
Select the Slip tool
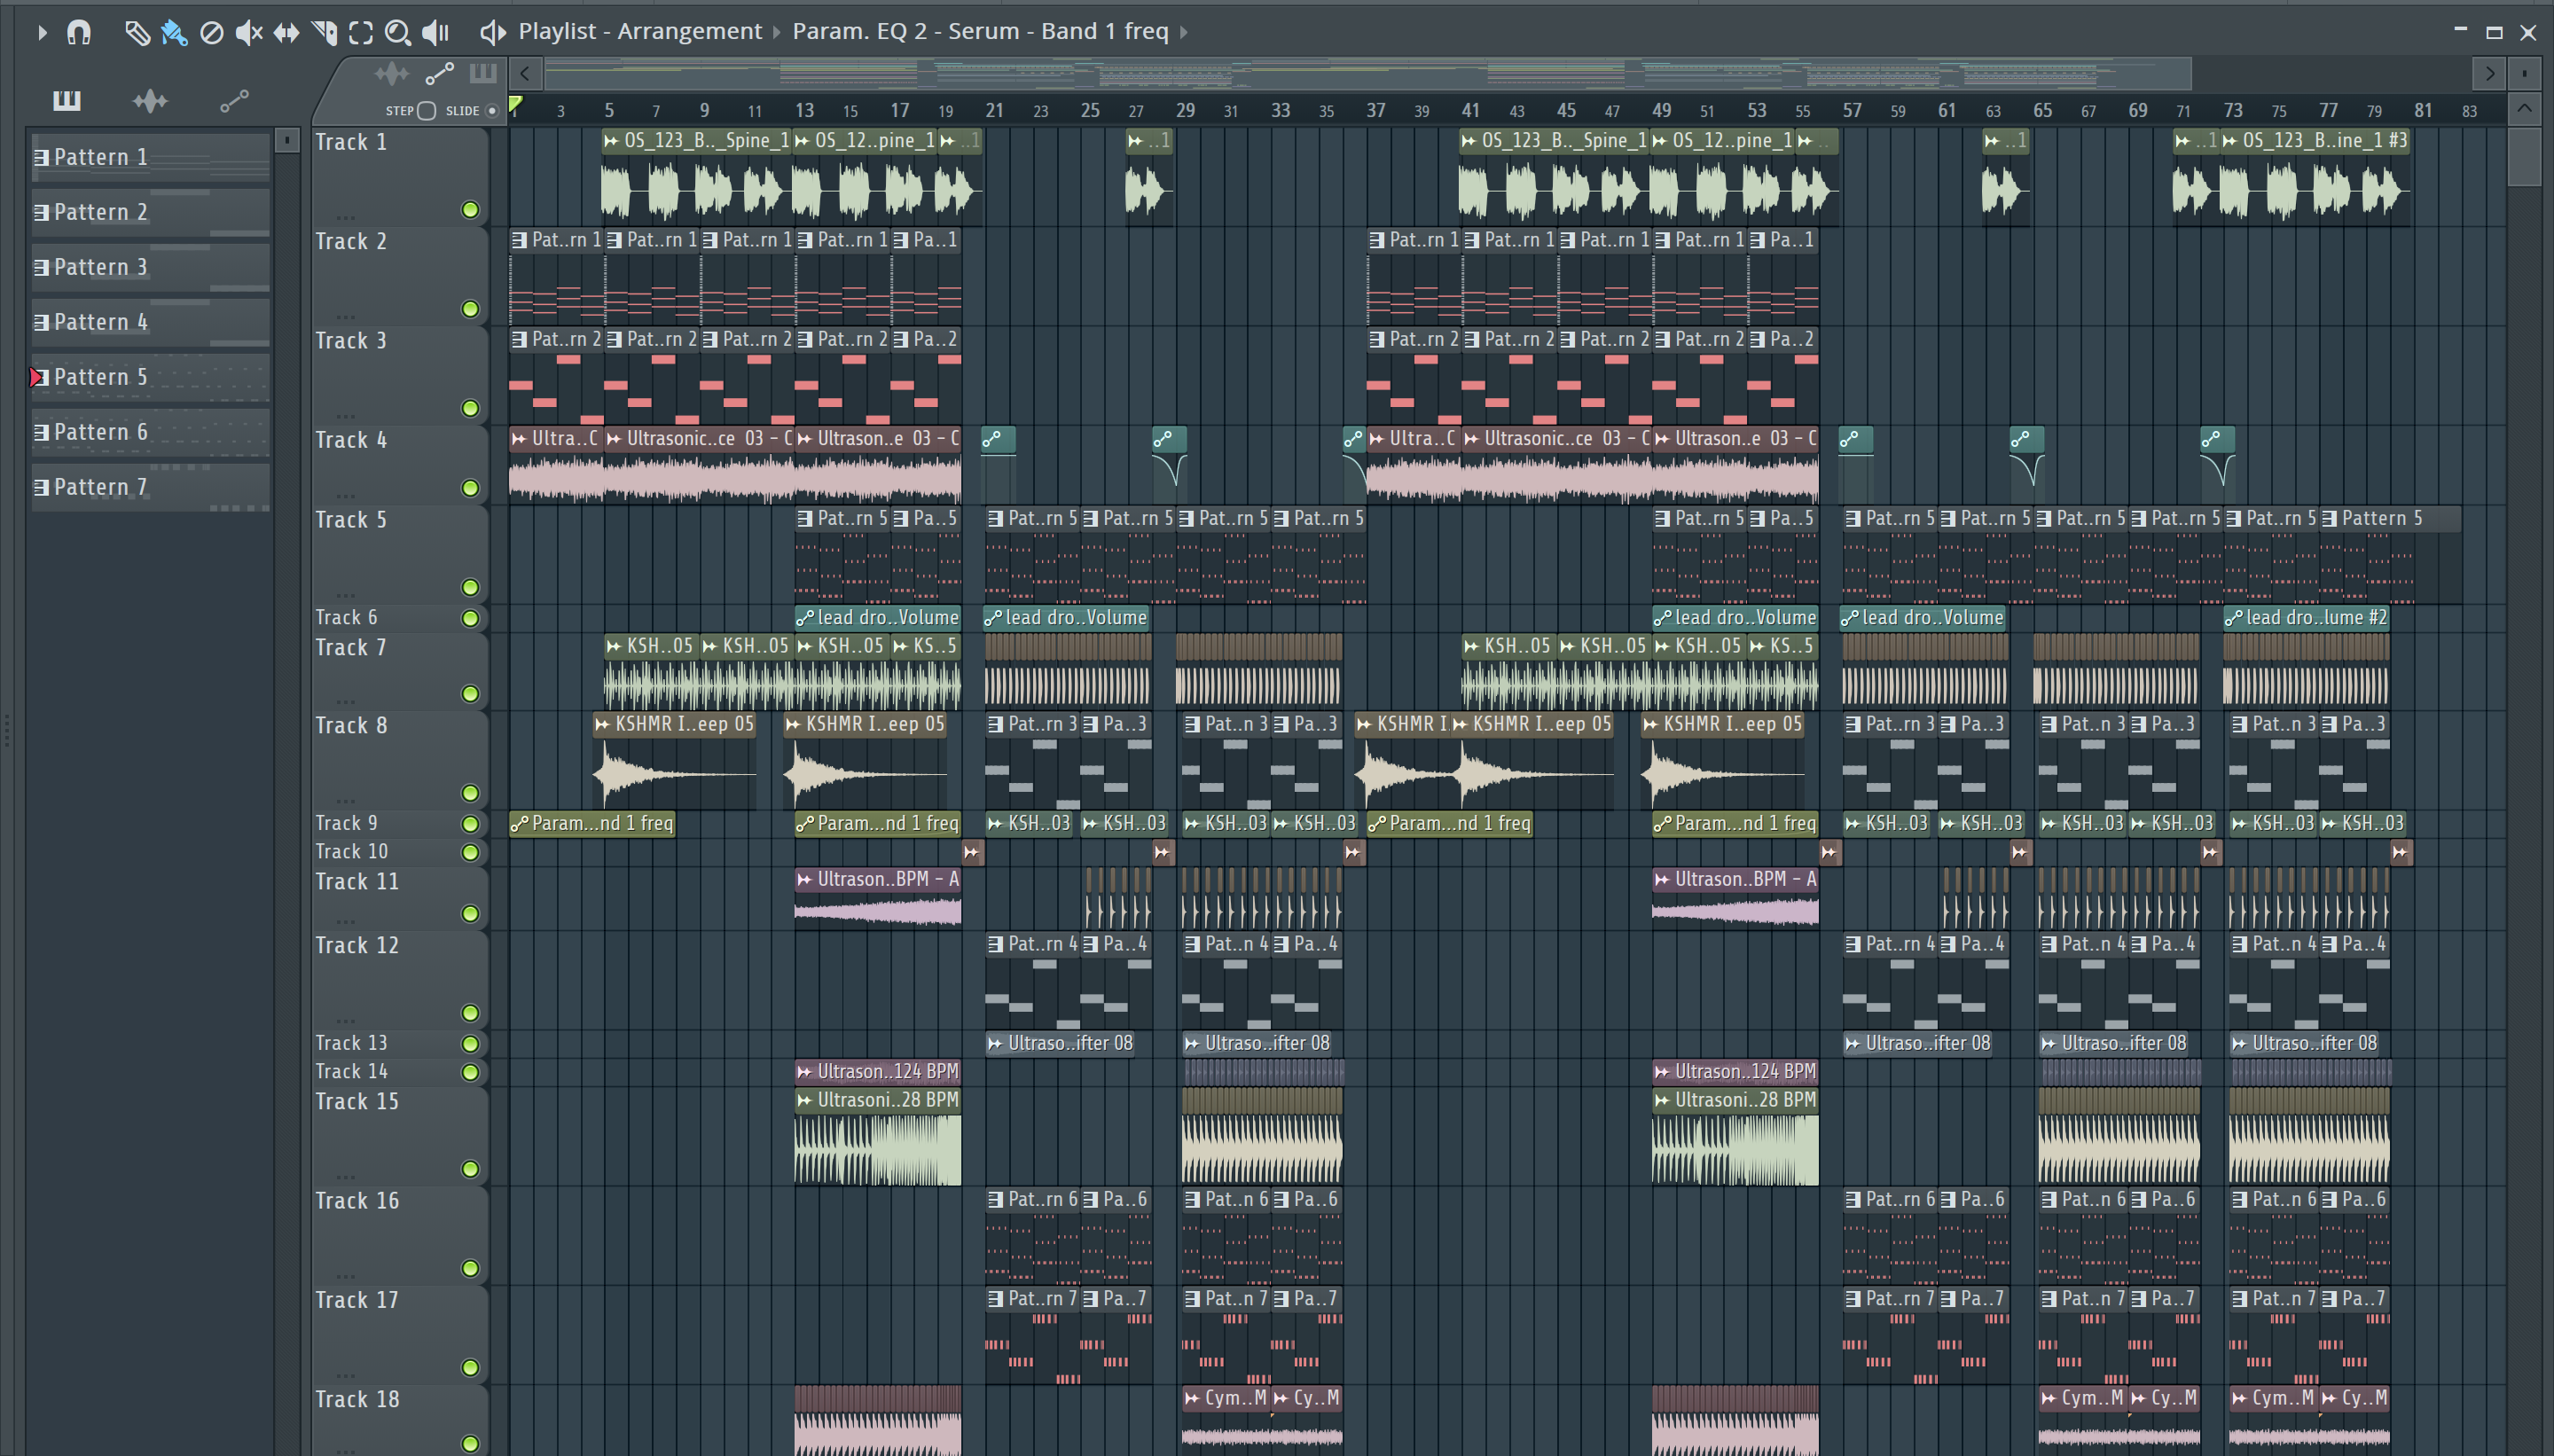click(x=286, y=33)
